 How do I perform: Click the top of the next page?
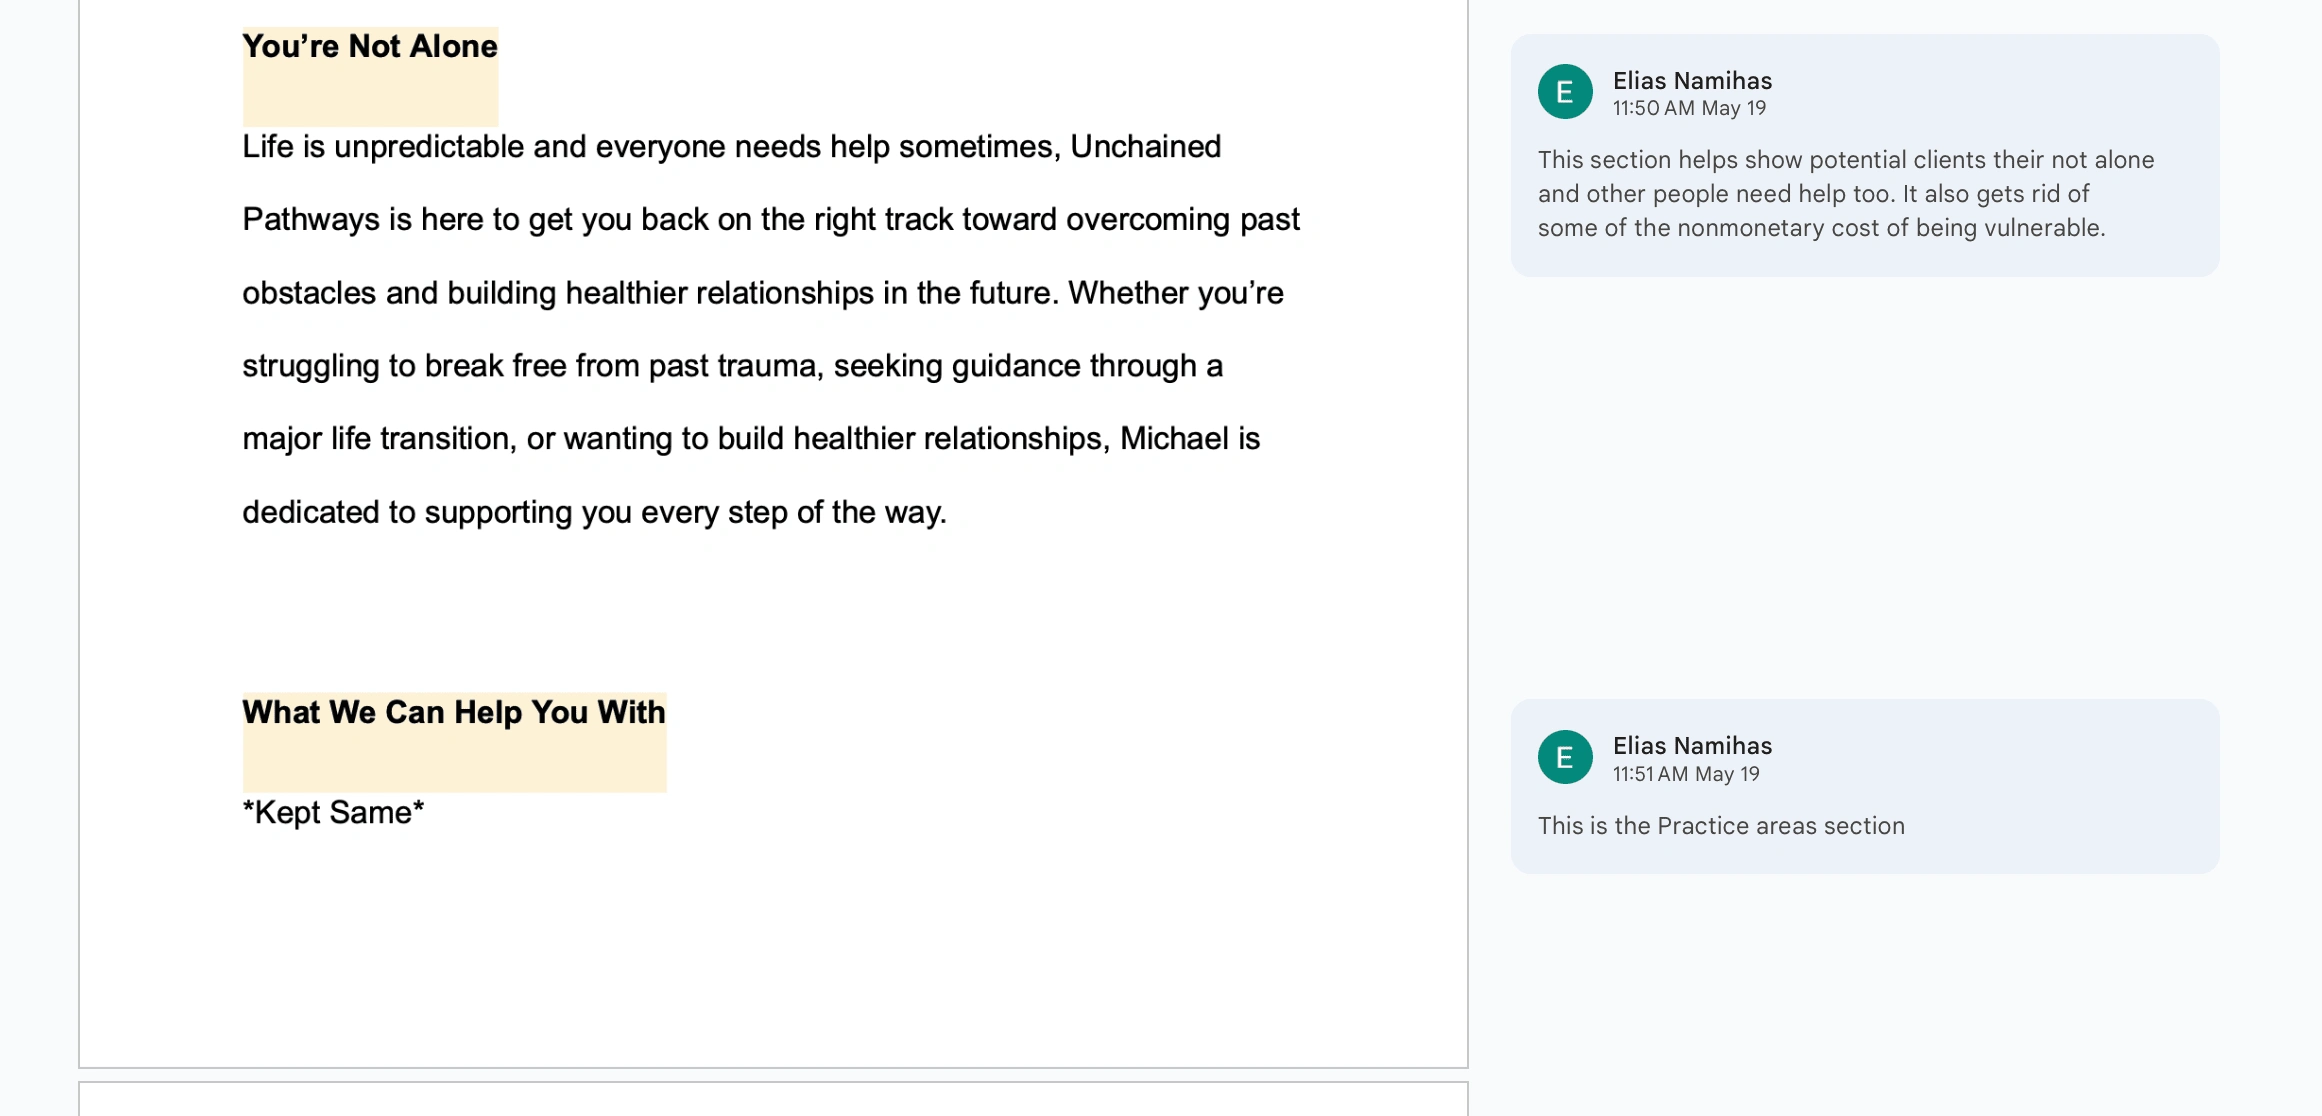coord(773,1099)
